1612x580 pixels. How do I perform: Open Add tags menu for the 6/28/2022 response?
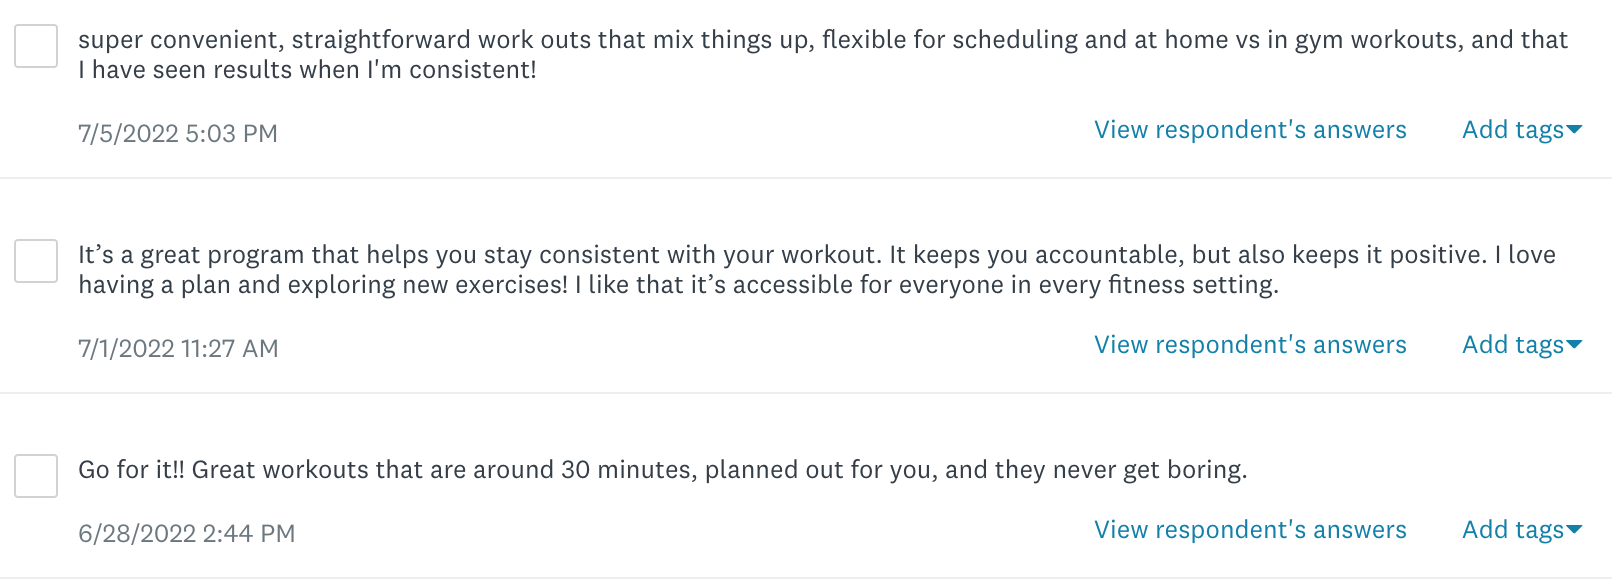1512,530
